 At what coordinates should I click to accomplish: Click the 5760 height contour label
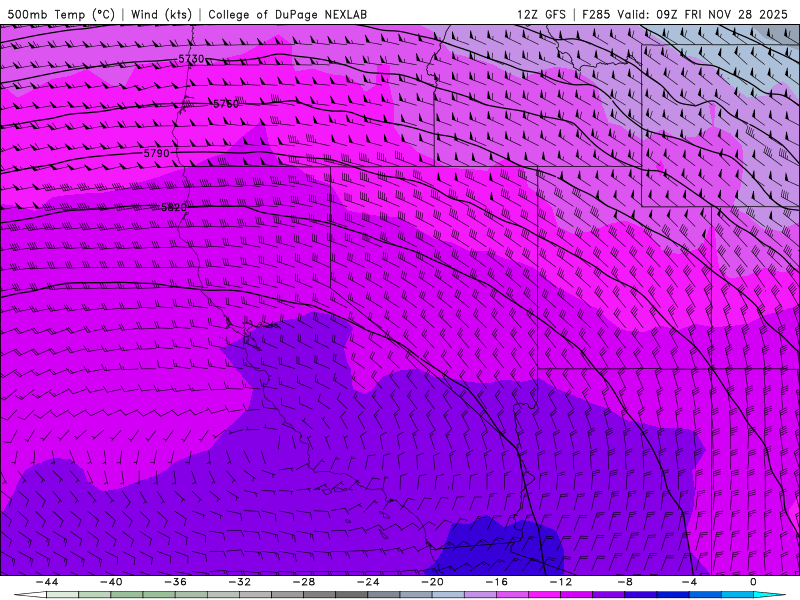click(226, 104)
